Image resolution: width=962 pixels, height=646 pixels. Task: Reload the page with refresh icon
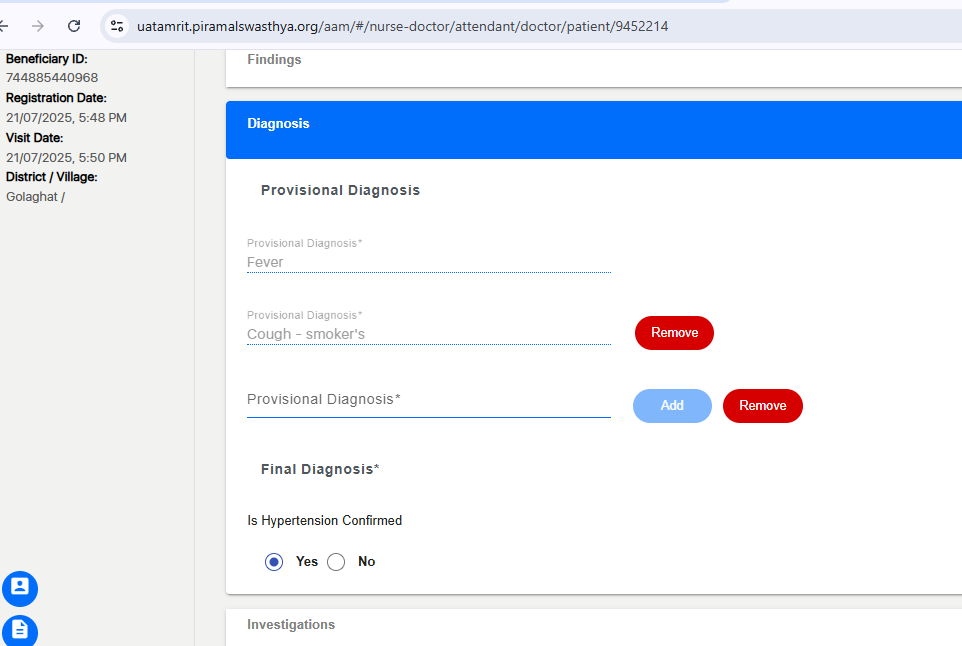click(x=74, y=26)
